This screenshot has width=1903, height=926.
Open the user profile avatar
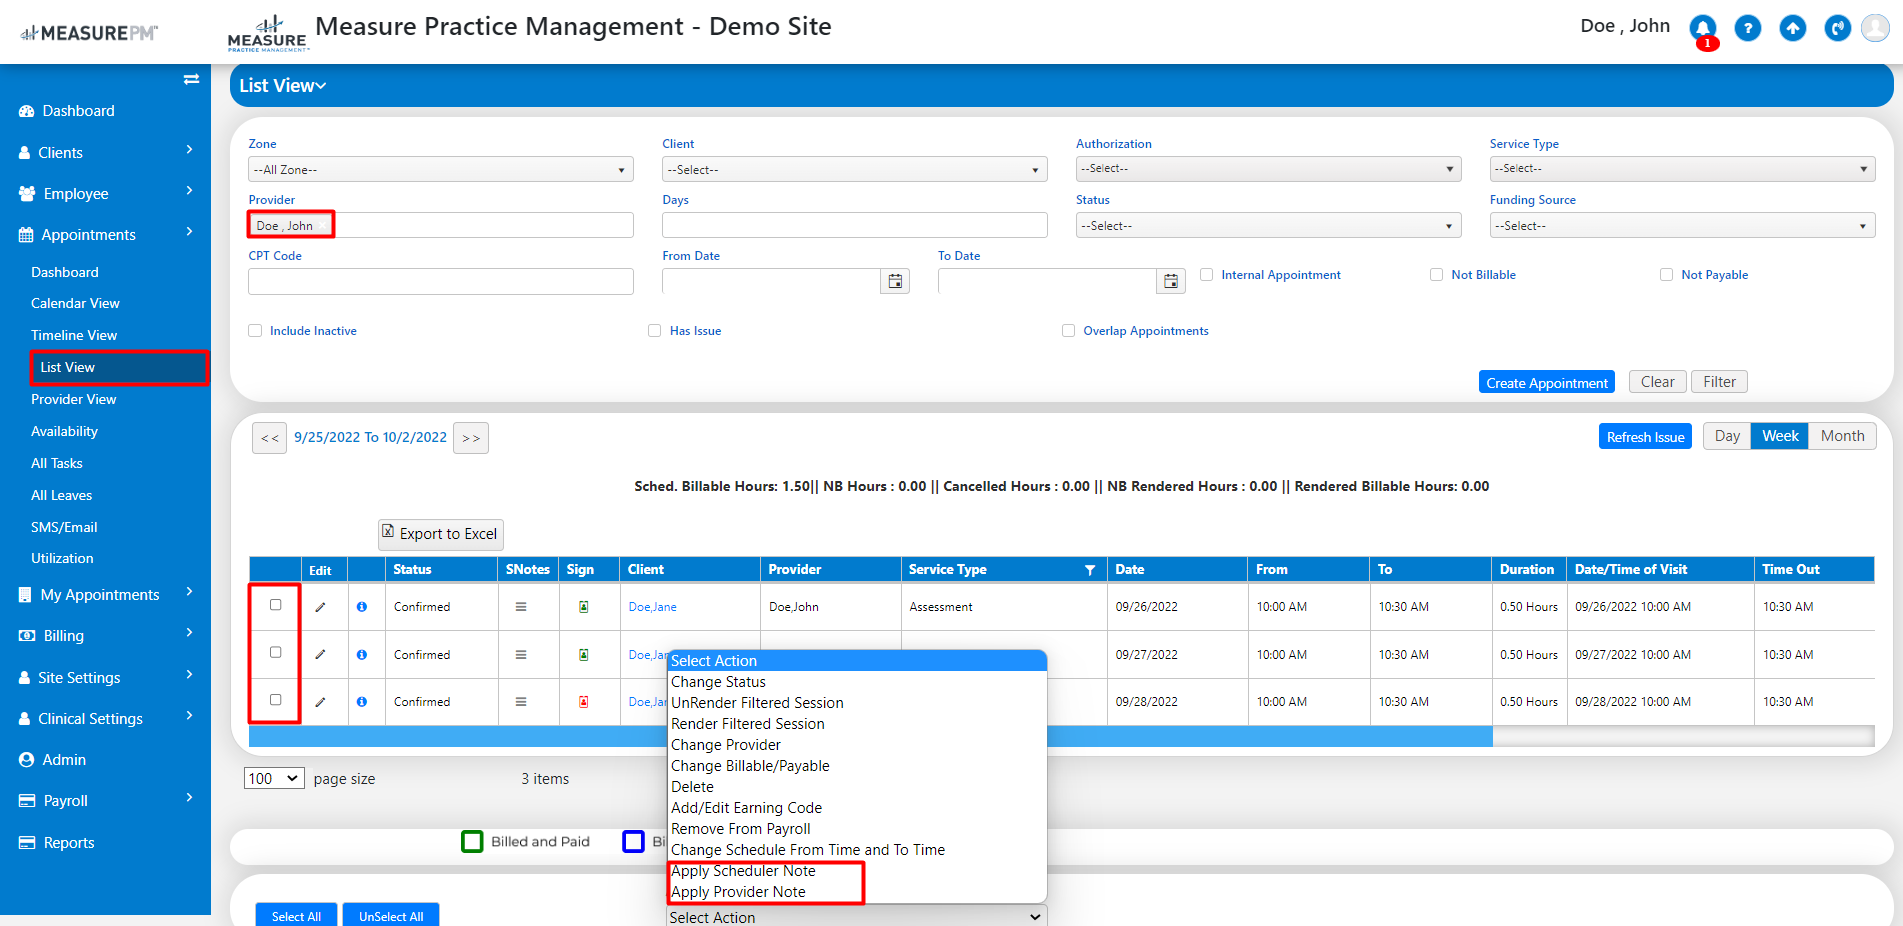click(1875, 28)
